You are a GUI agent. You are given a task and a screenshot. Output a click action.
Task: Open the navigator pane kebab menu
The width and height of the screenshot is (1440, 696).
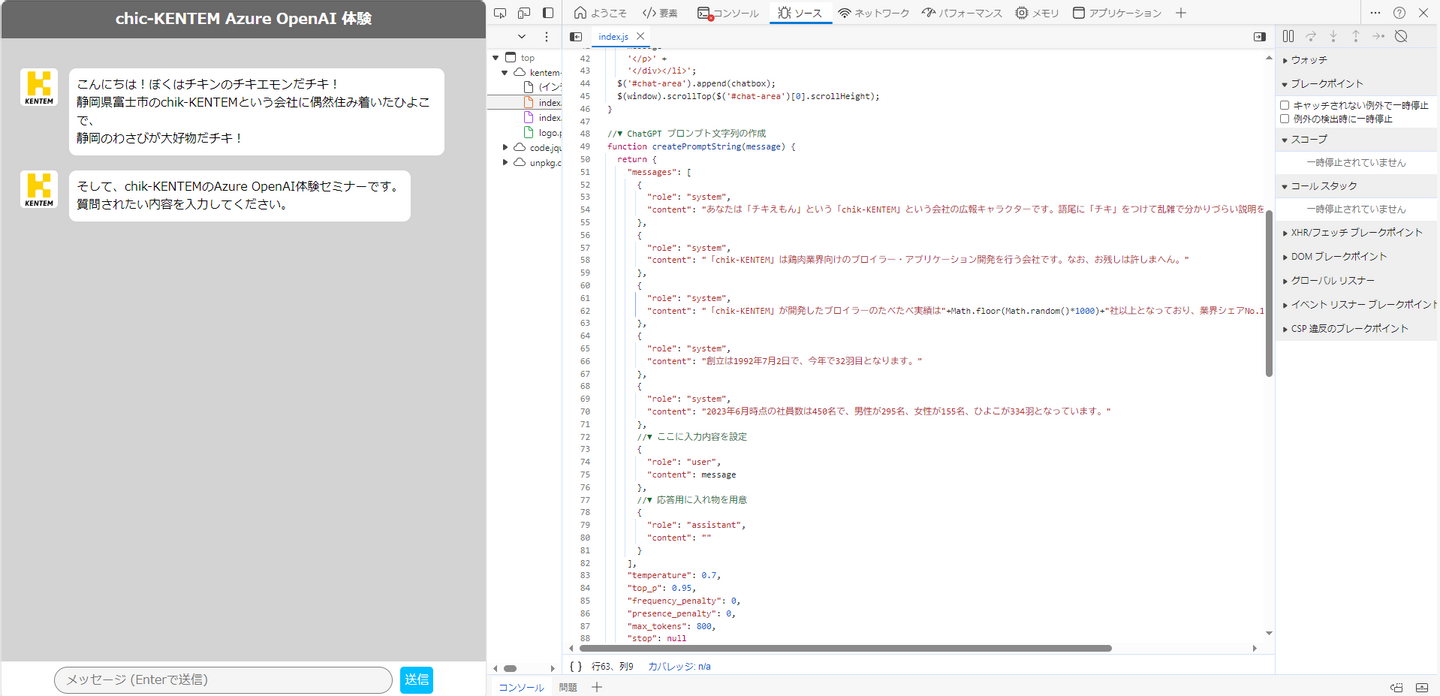click(x=546, y=36)
